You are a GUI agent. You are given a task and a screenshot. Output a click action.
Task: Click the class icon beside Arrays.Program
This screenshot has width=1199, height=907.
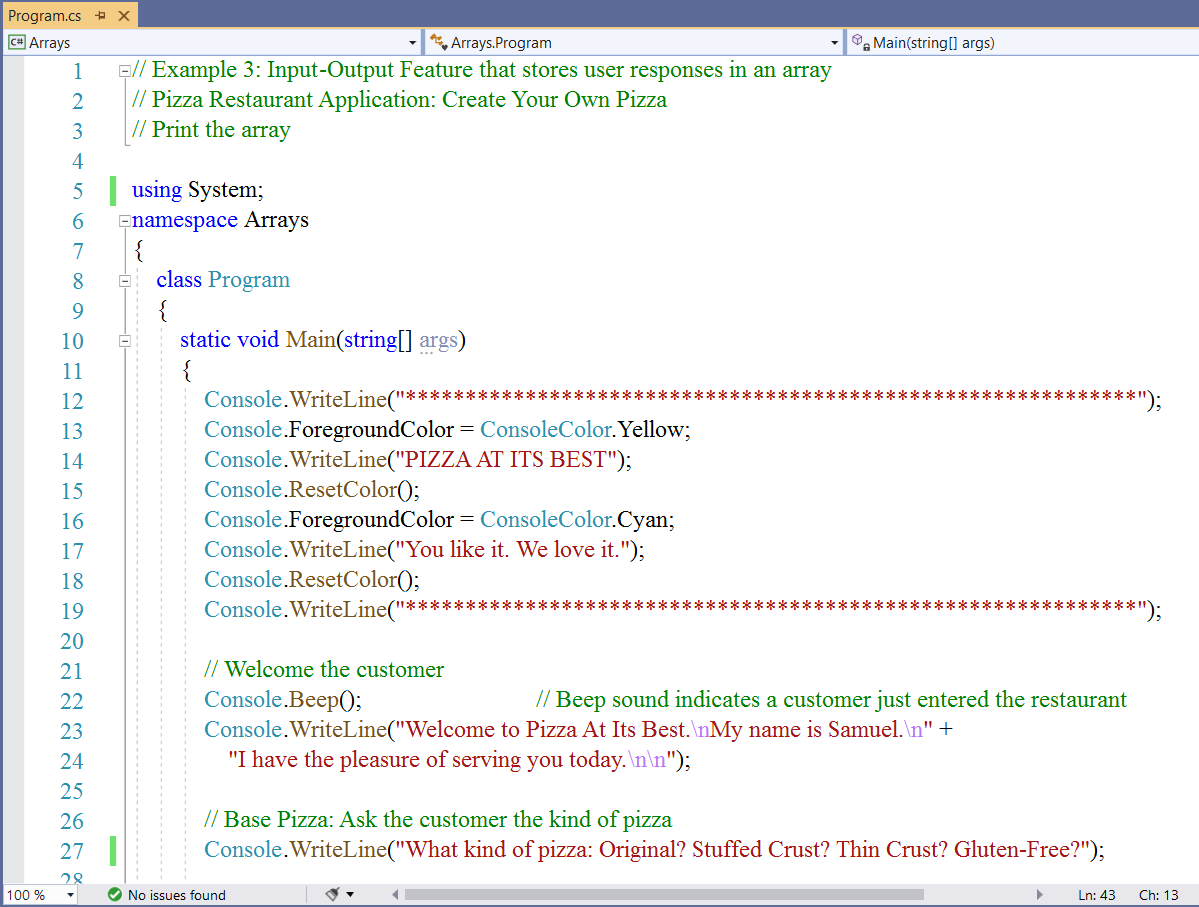click(x=438, y=43)
